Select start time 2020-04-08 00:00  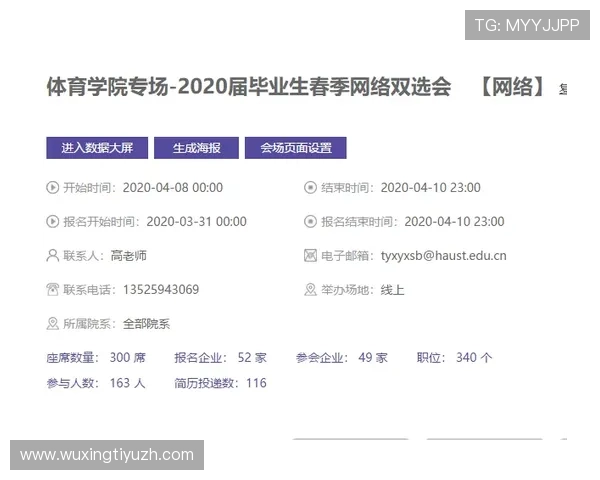[x=173, y=188]
